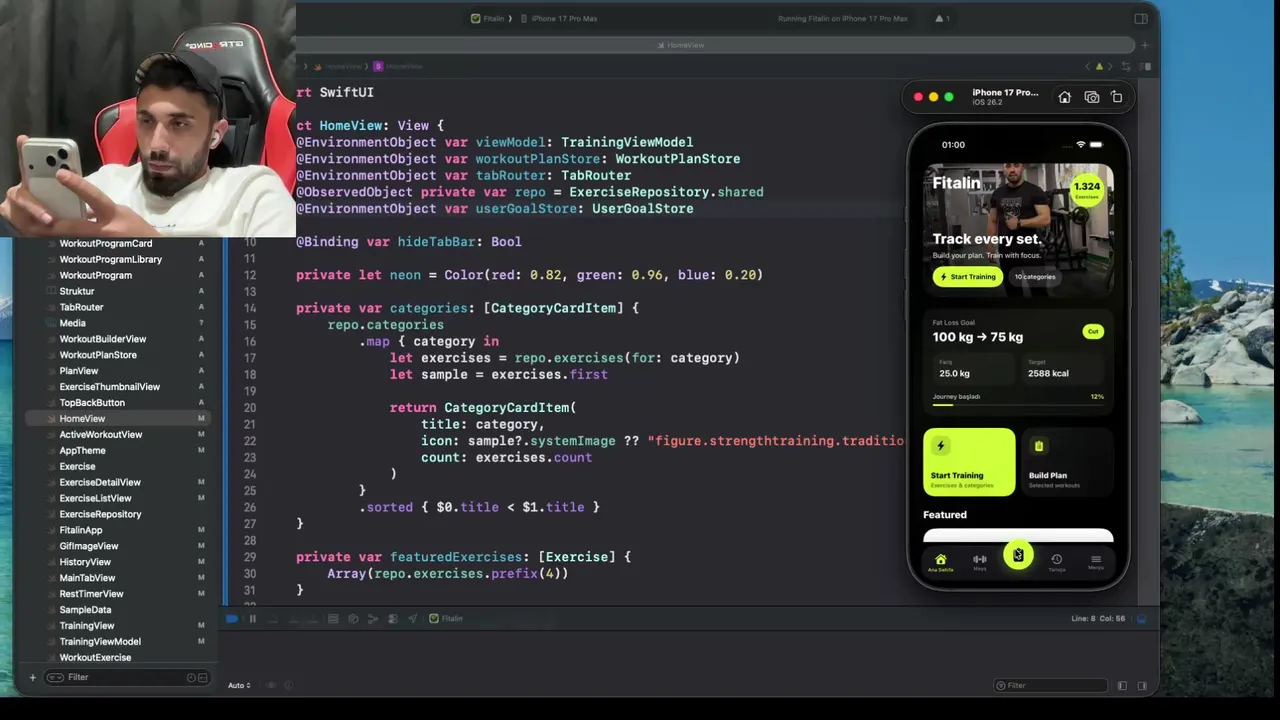This screenshot has width=1280, height=720.
Task: Click the neon Color definition on line 12
Action: pos(529,275)
